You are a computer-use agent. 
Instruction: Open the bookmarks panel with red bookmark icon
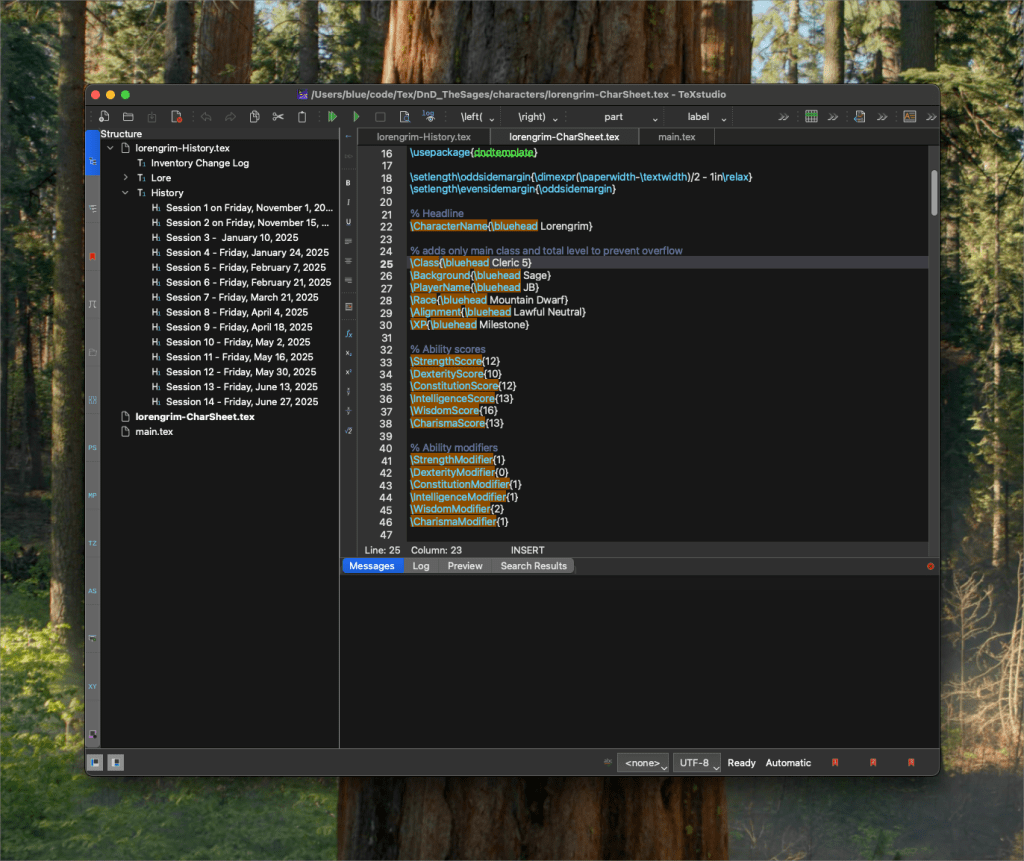(x=93, y=257)
